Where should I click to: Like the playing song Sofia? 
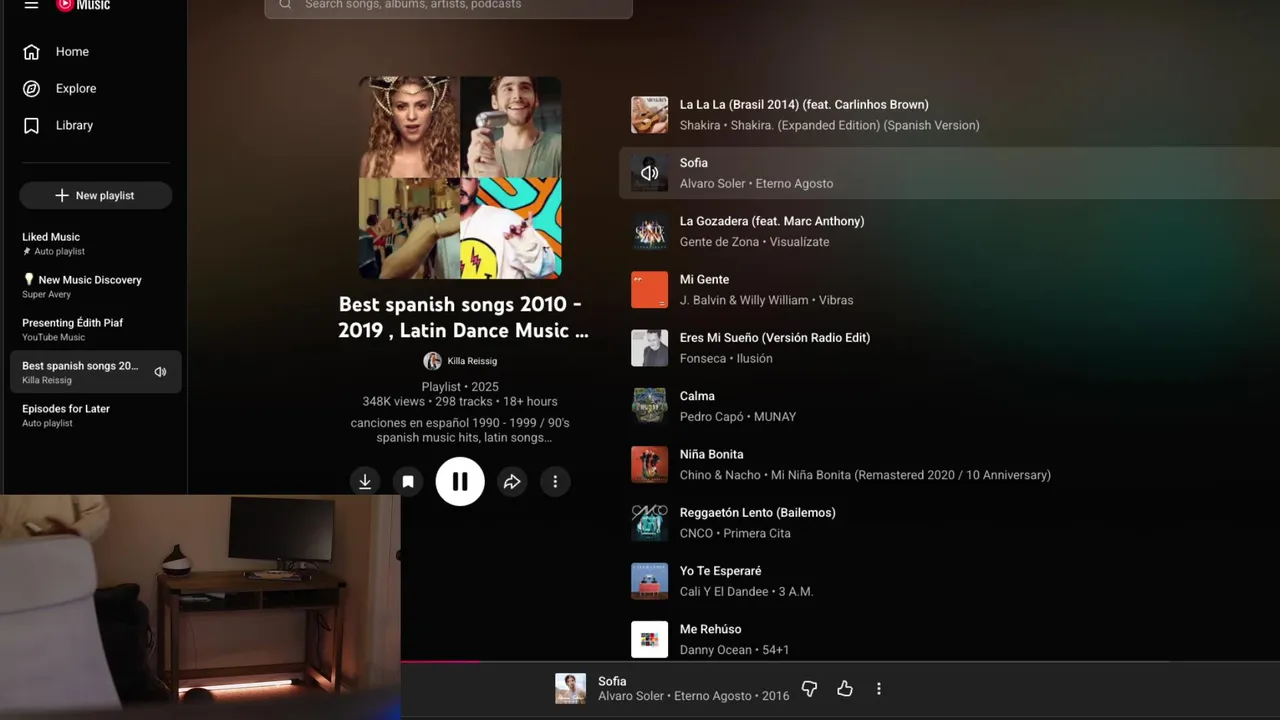pos(845,689)
